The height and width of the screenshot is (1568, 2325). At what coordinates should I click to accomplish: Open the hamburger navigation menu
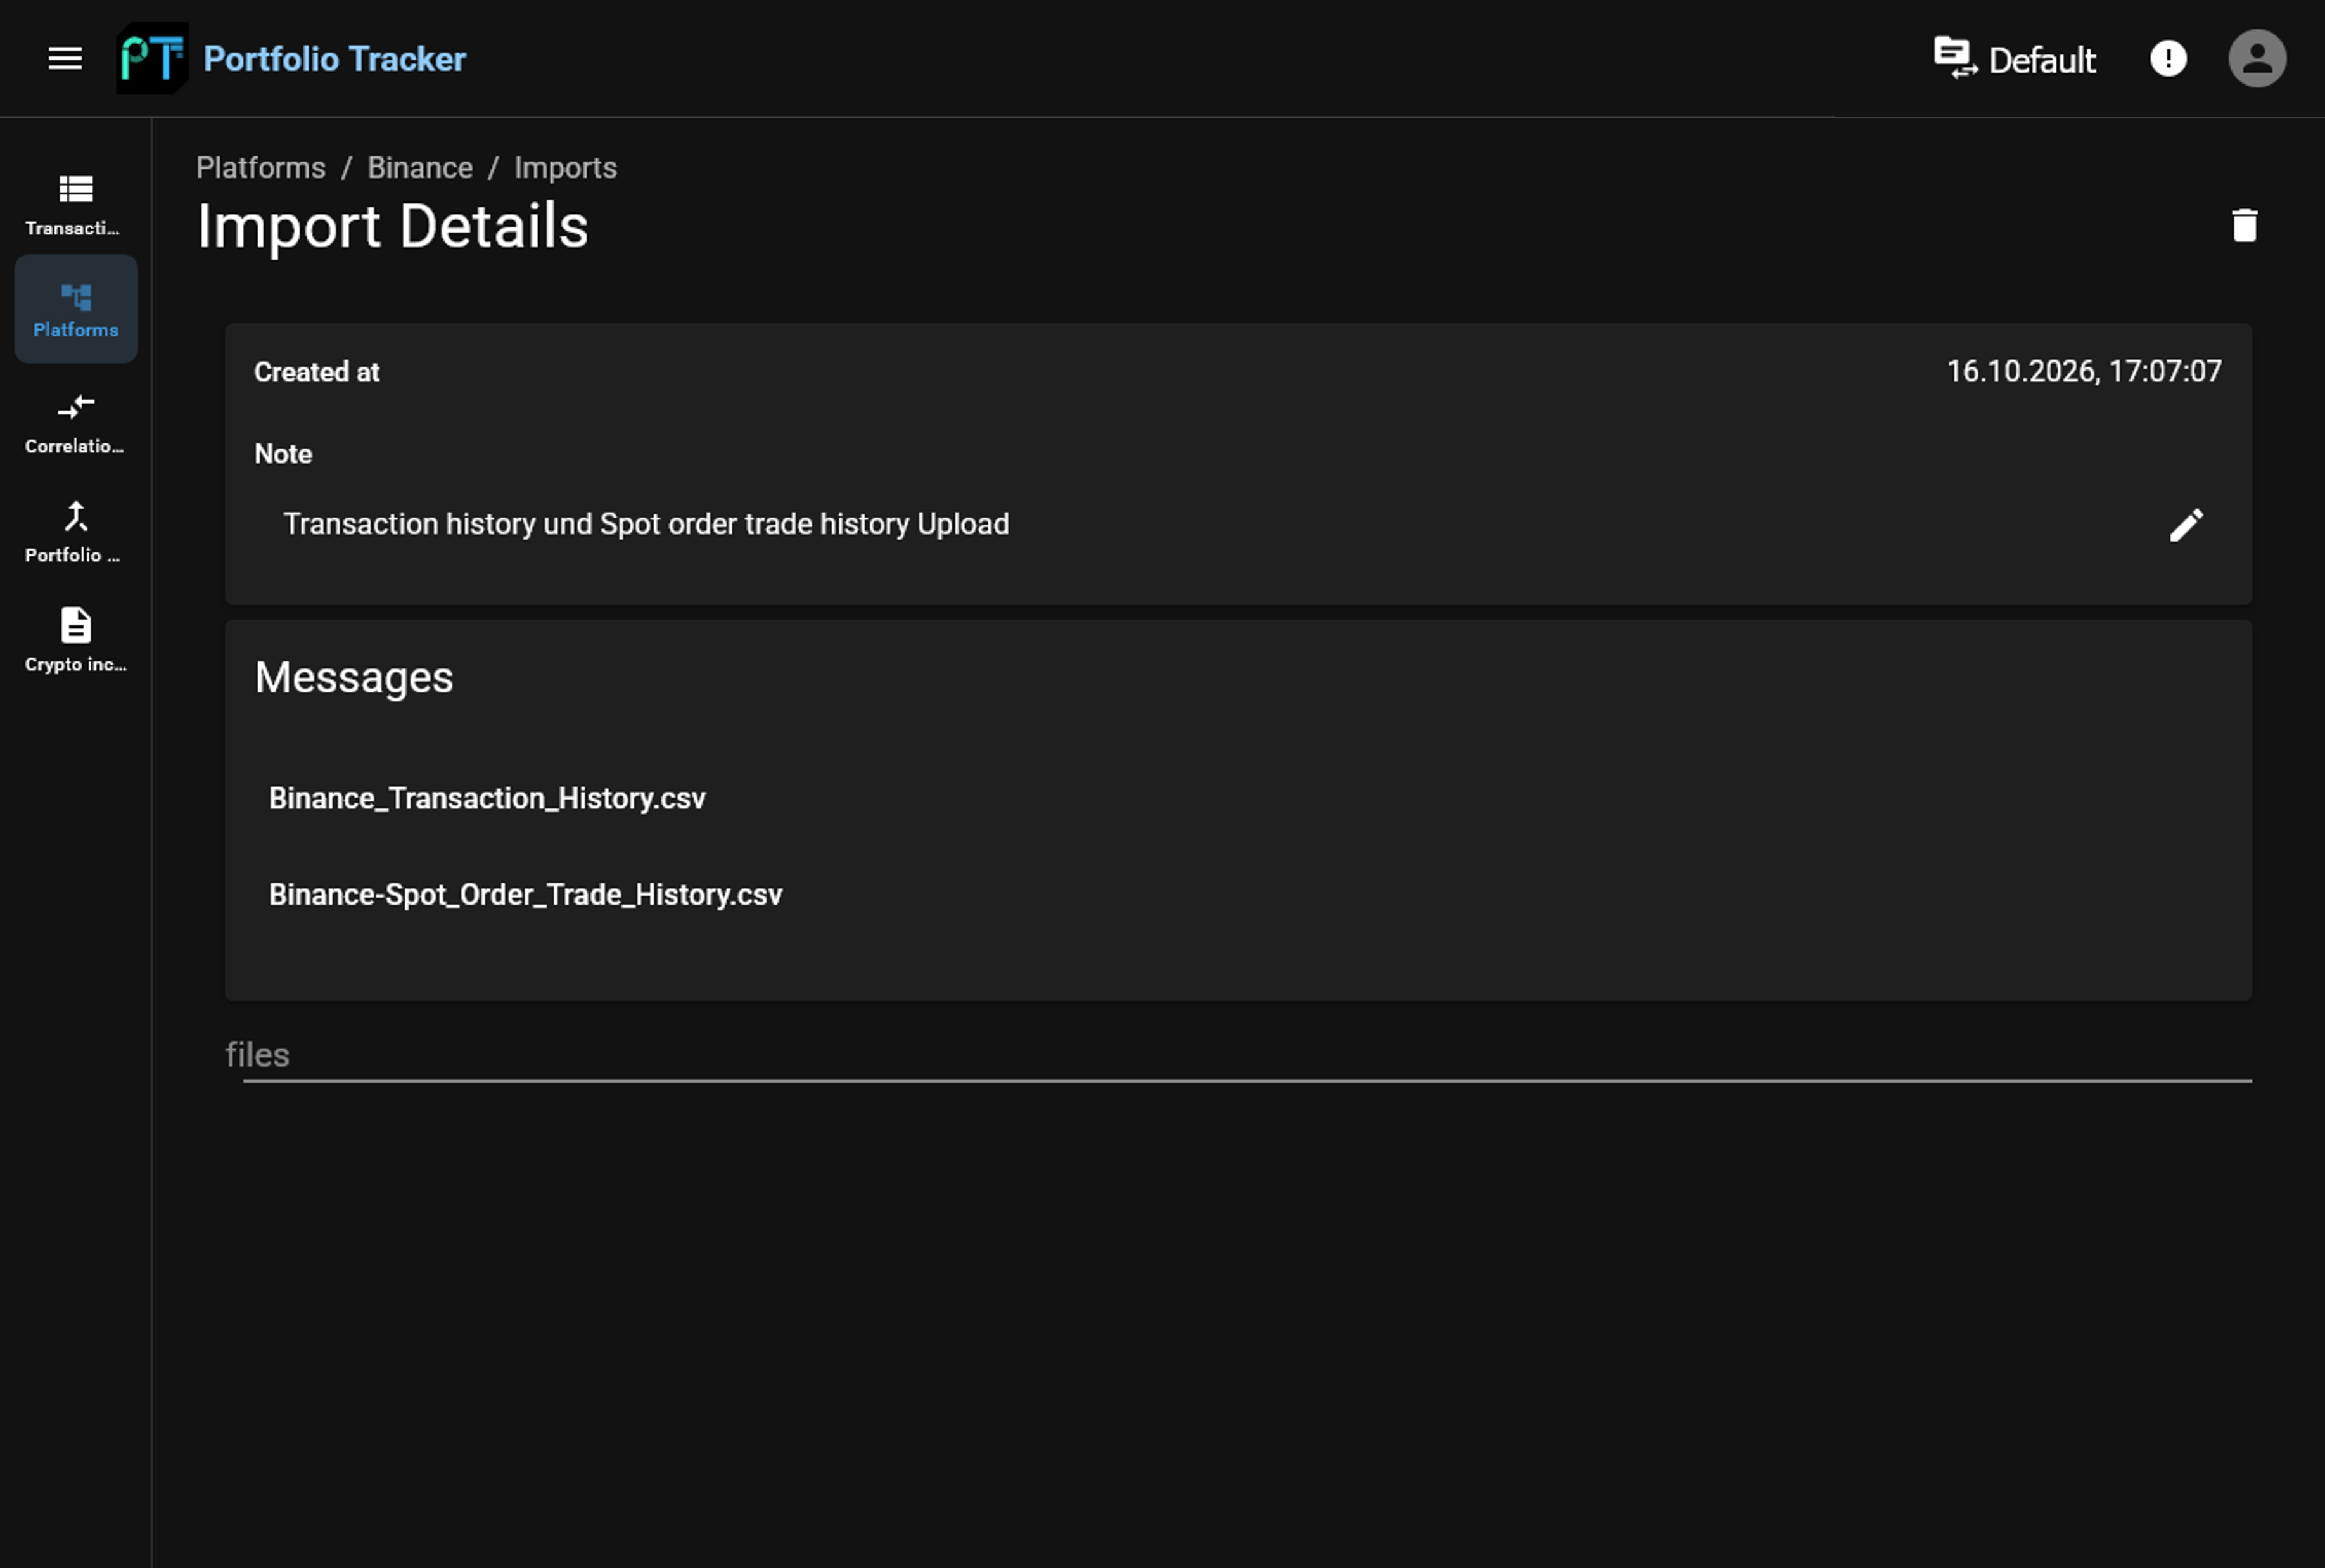65,58
